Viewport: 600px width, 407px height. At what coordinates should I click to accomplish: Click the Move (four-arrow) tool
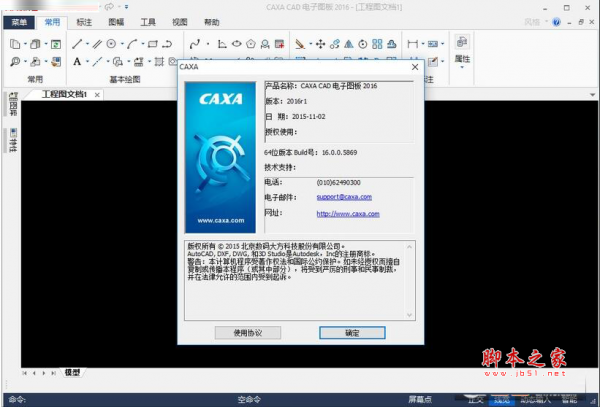(x=320, y=44)
